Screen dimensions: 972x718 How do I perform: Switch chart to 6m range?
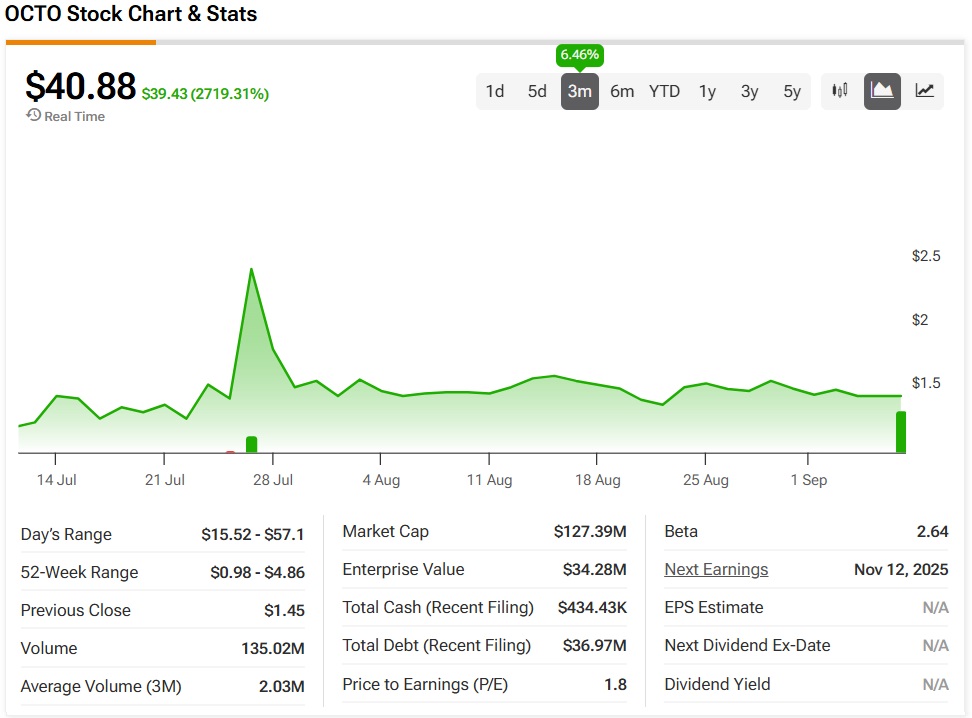tap(622, 91)
